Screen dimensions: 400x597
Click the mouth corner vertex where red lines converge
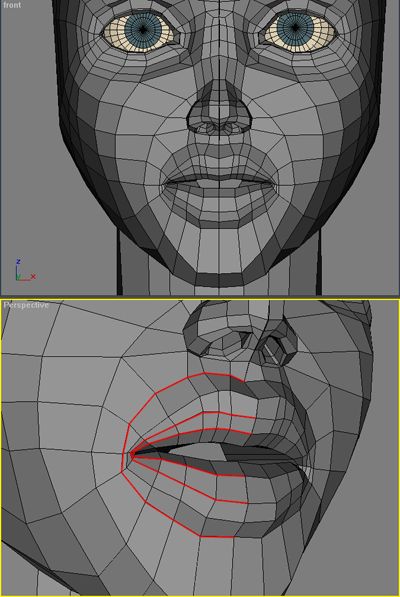click(132, 454)
